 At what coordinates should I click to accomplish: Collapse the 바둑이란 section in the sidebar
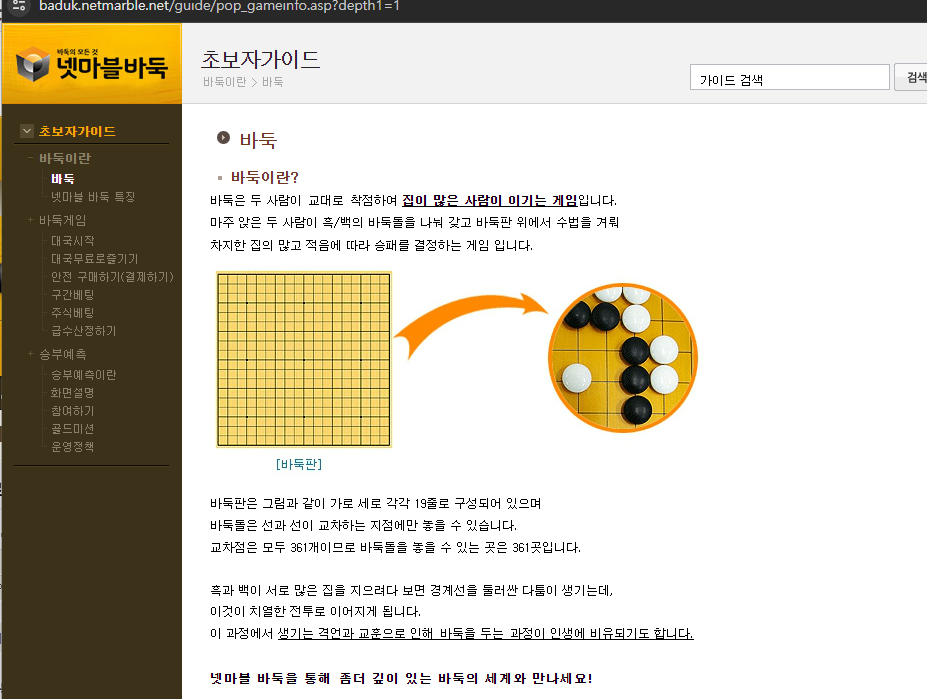[28, 158]
